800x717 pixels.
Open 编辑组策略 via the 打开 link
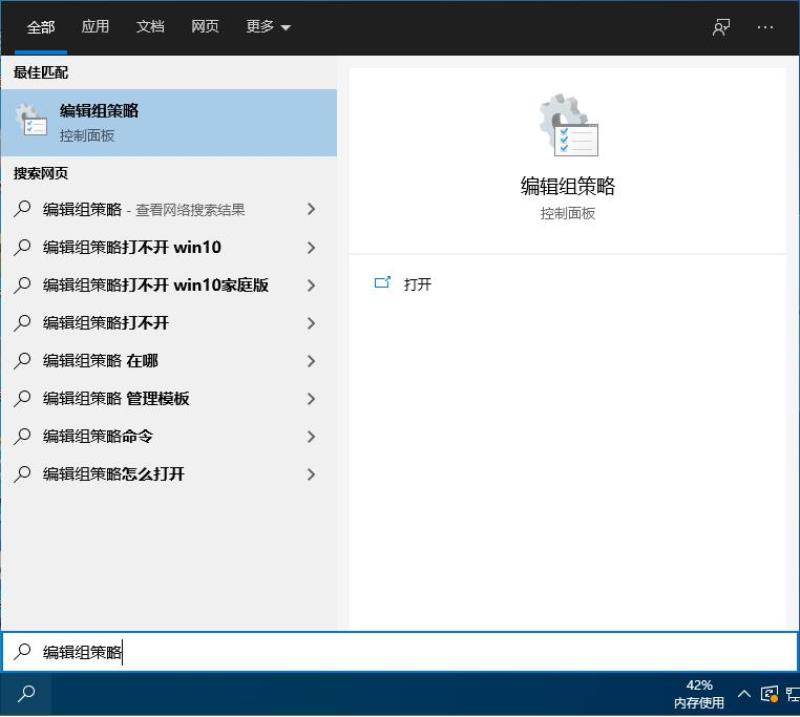(417, 284)
